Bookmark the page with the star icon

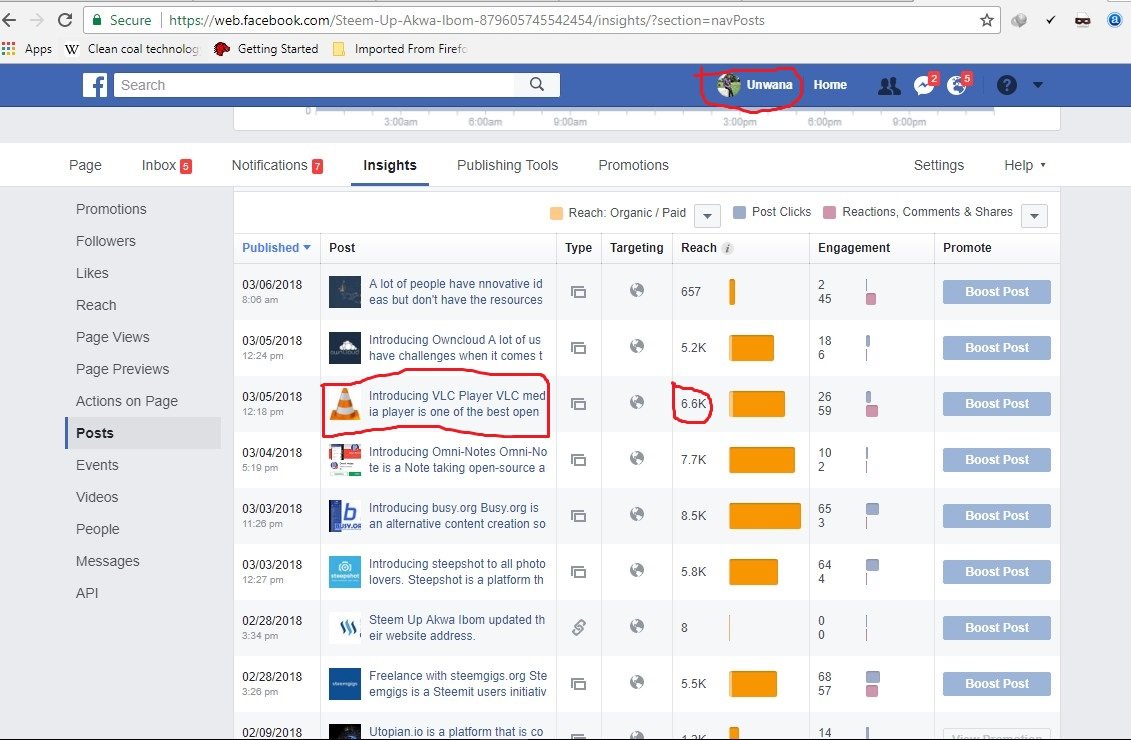[987, 20]
